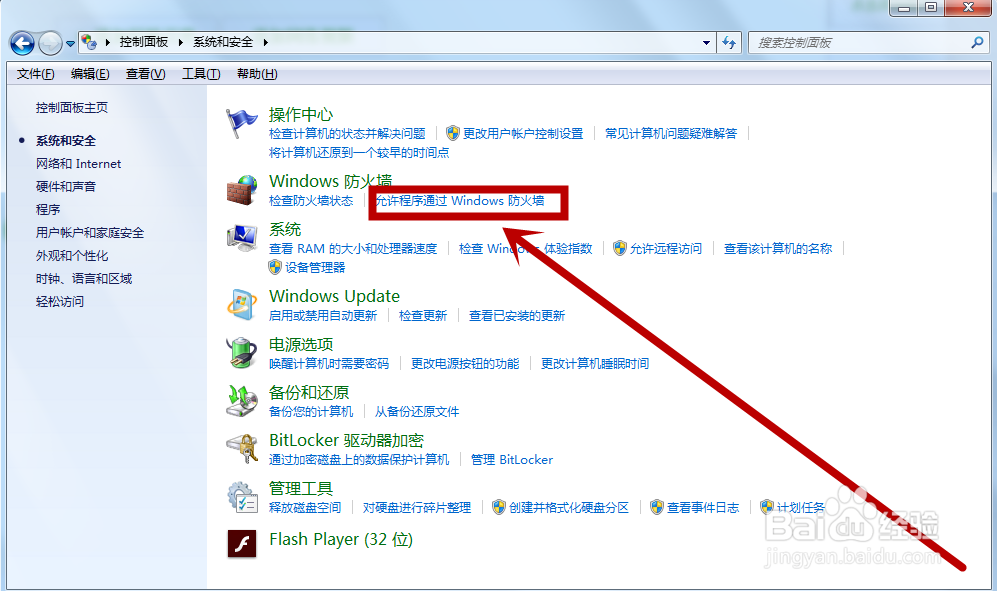Click the 电源选项 battery icon
This screenshot has height=591, width=997.
pos(242,353)
